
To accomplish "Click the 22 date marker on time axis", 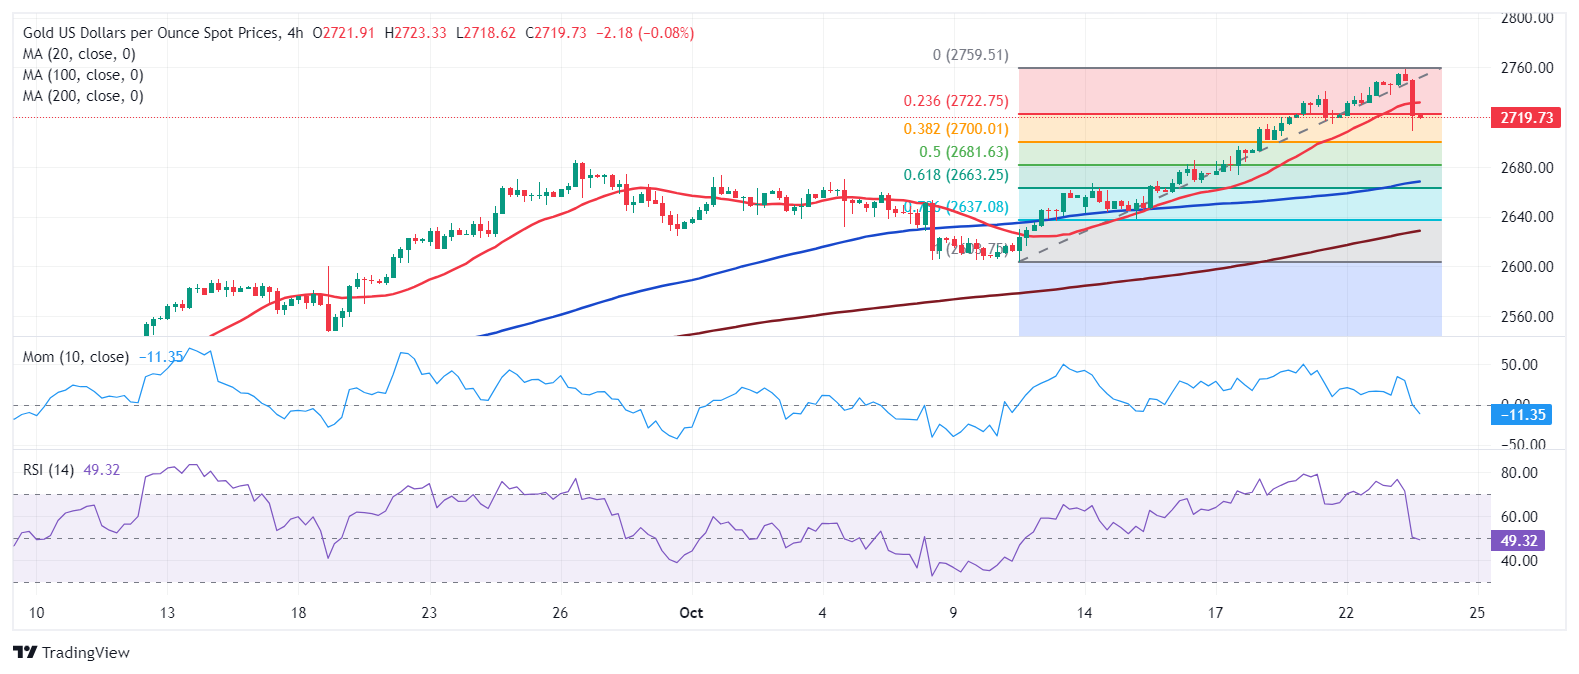I will pyautogui.click(x=1346, y=612).
